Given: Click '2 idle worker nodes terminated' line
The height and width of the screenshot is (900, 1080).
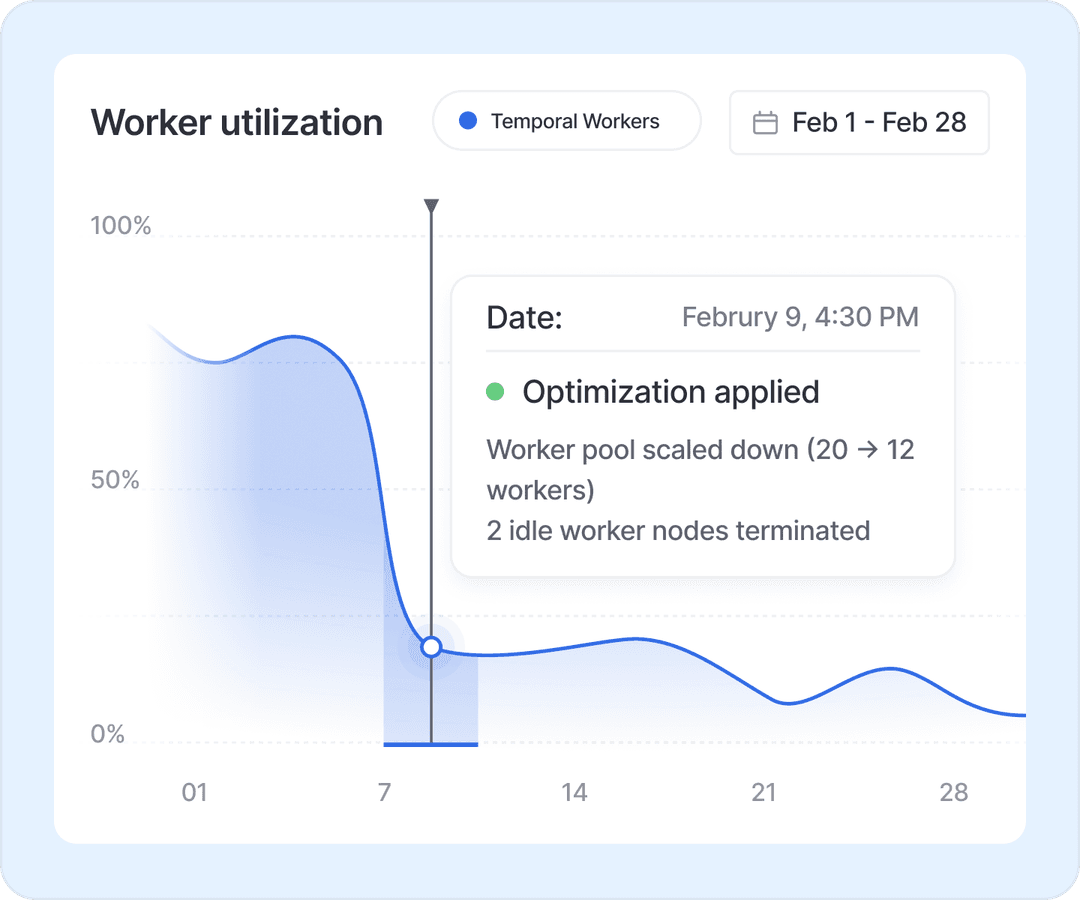Looking at the screenshot, I should (x=678, y=530).
